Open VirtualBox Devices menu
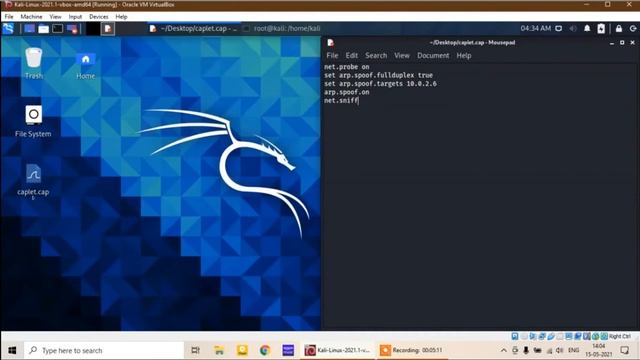The height and width of the screenshot is (360, 640). [x=99, y=17]
